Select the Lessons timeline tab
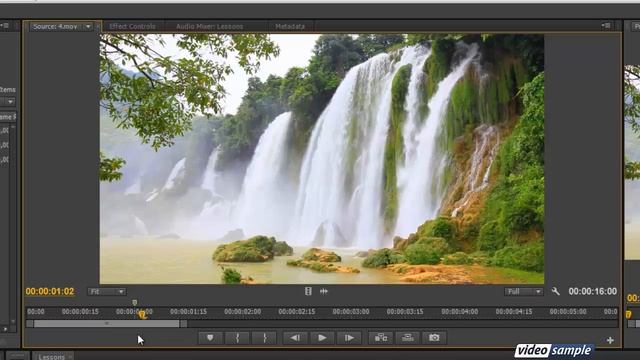 pyautogui.click(x=51, y=356)
